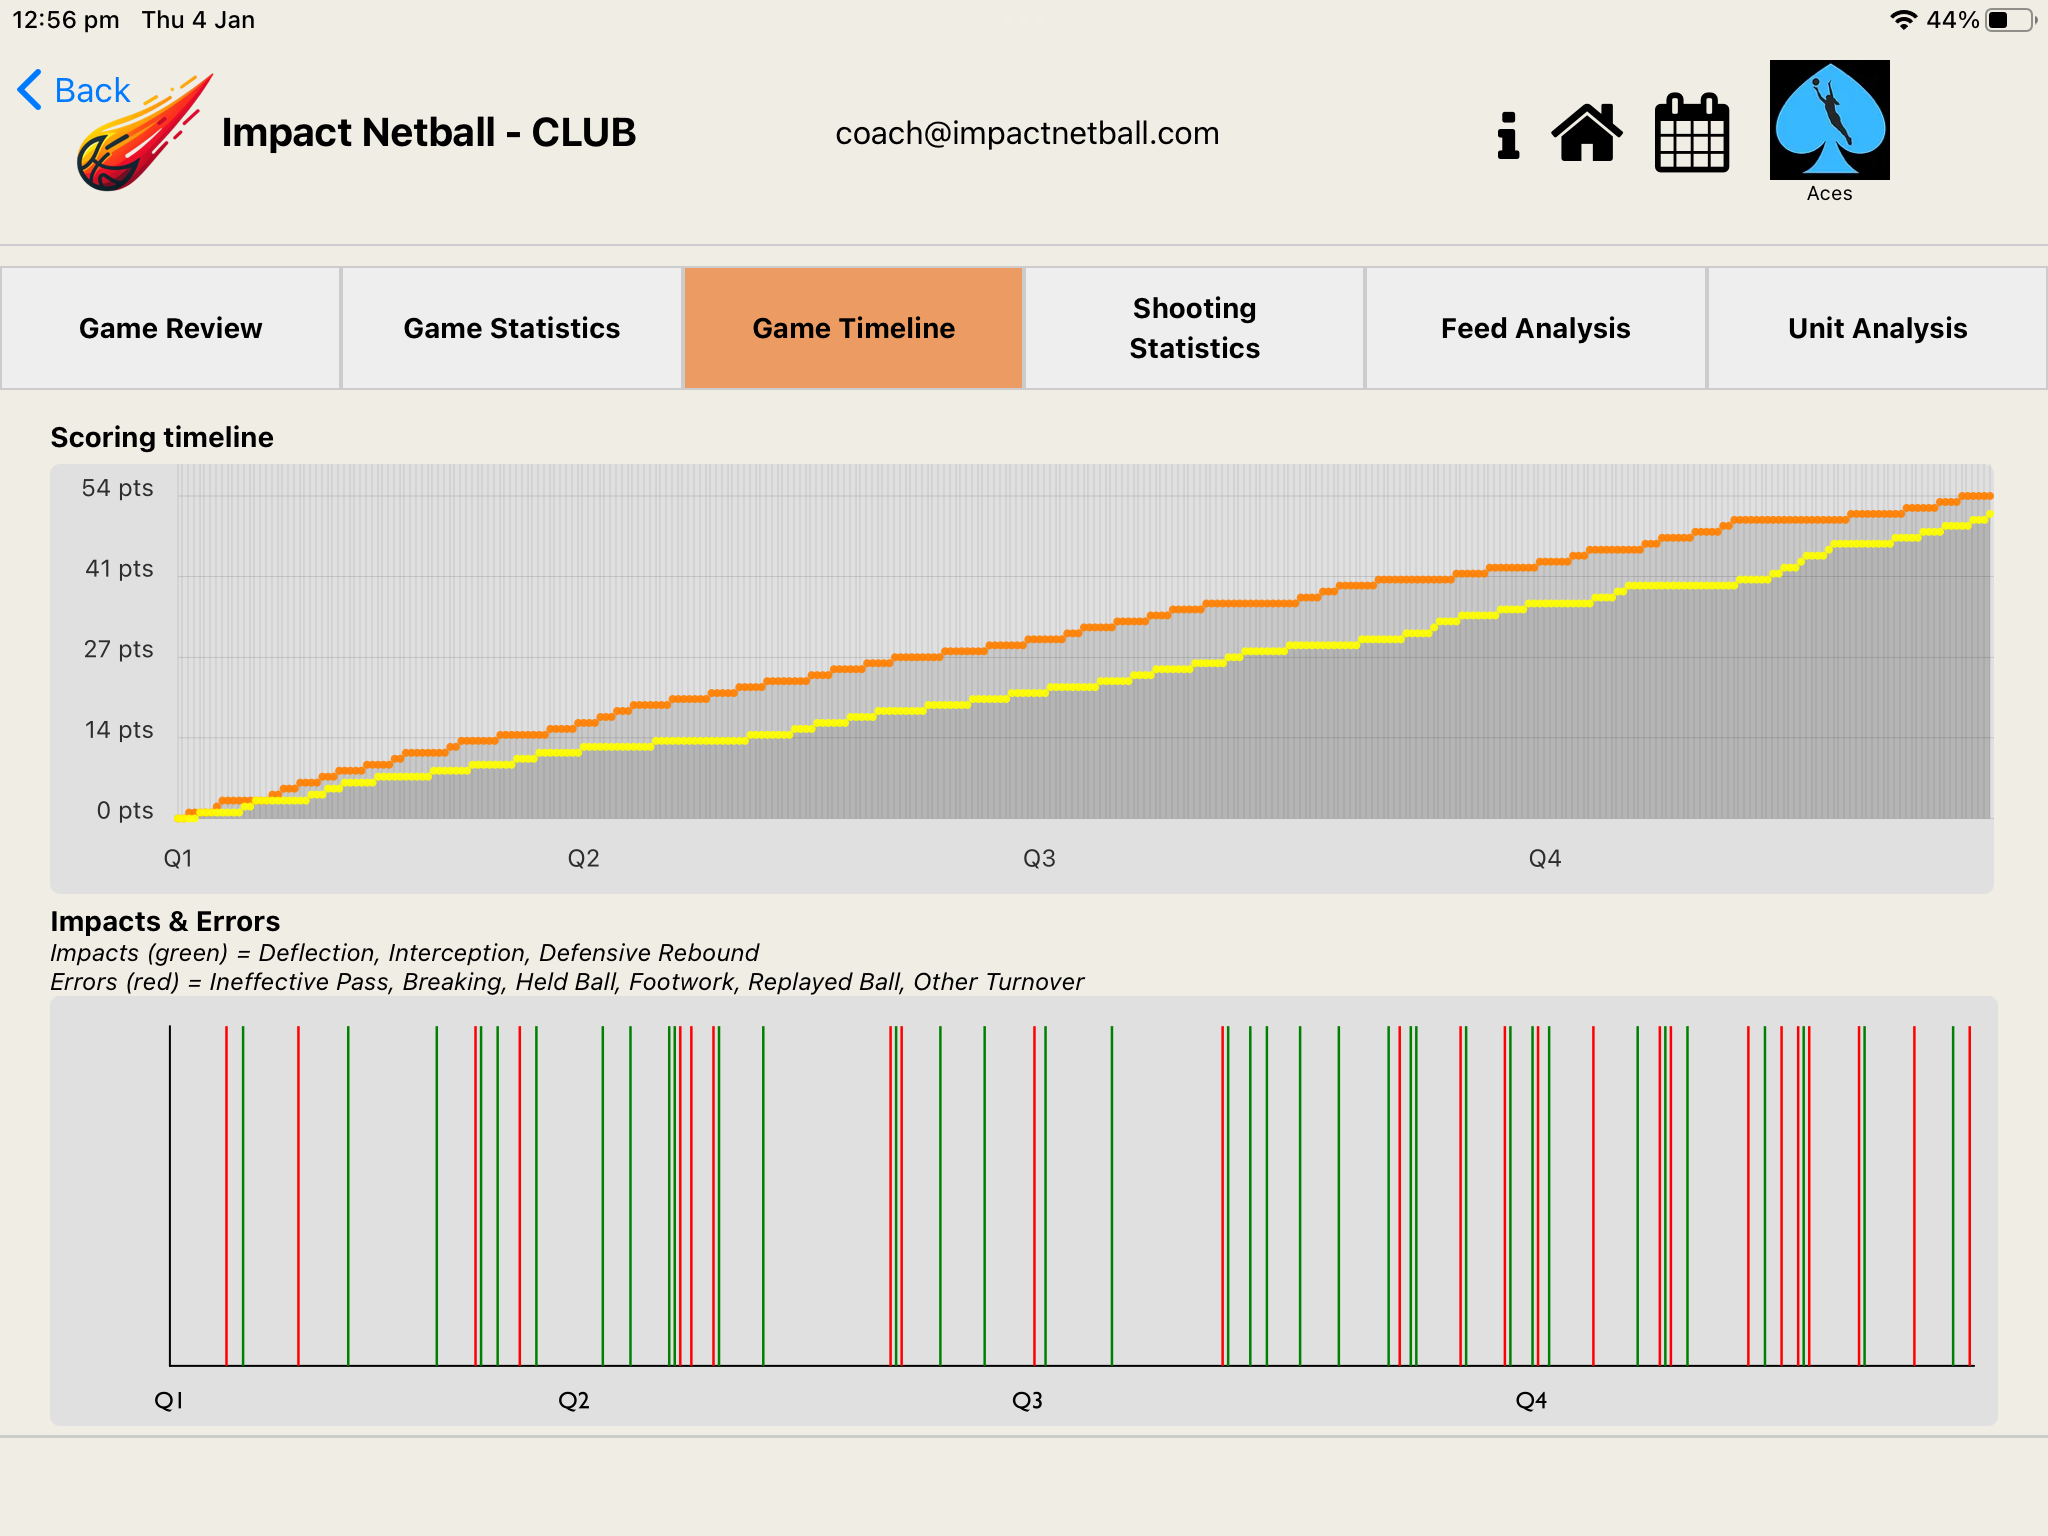Image resolution: width=2048 pixels, height=1536 pixels.
Task: Switch to the Game Review tab
Action: [170, 327]
